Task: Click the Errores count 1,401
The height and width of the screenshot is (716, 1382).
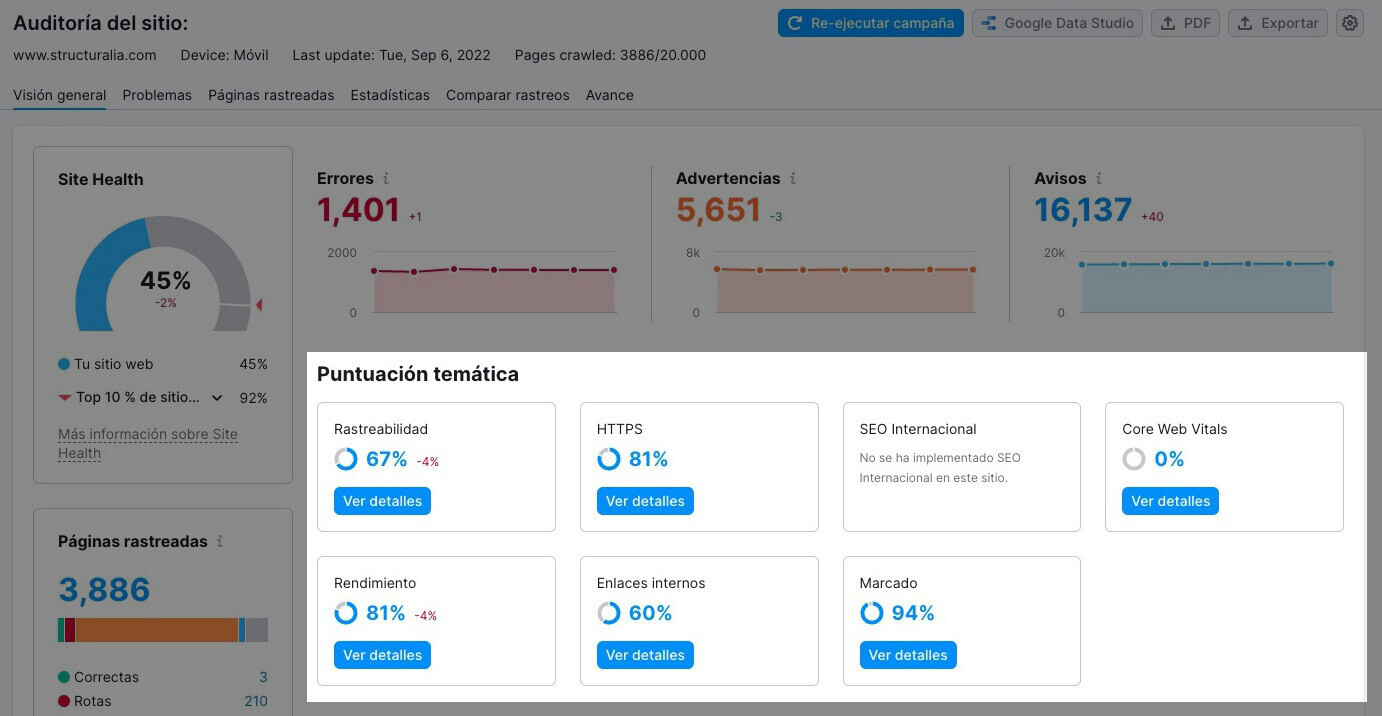Action: click(358, 210)
